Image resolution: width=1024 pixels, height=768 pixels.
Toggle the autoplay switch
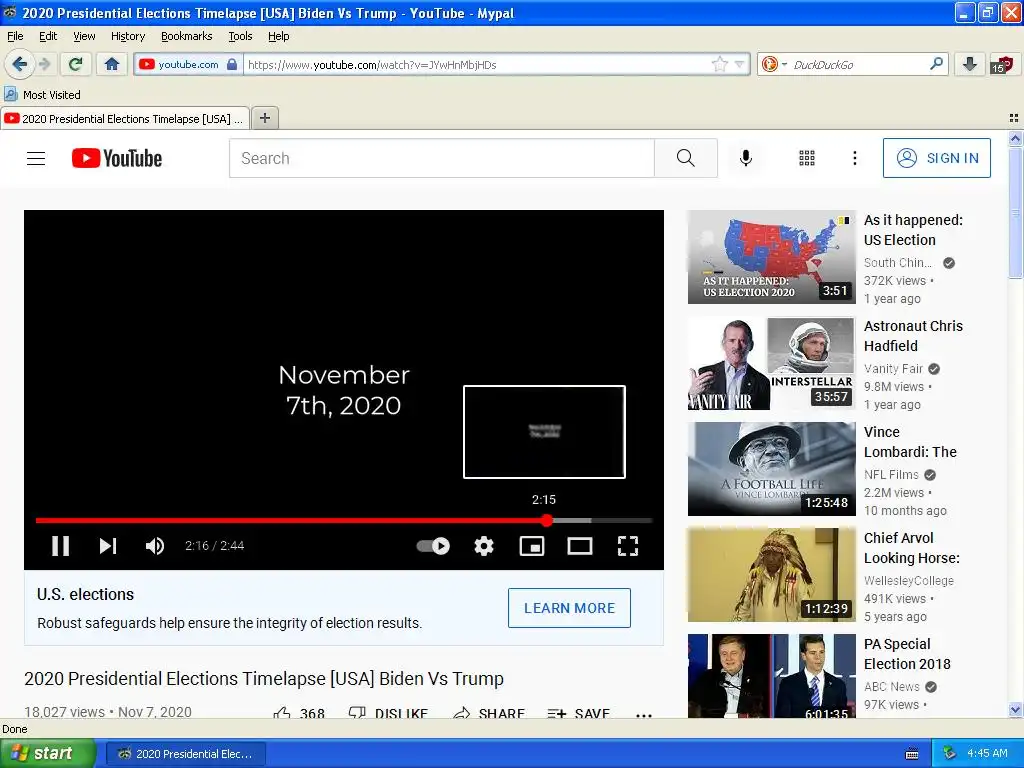coord(434,546)
